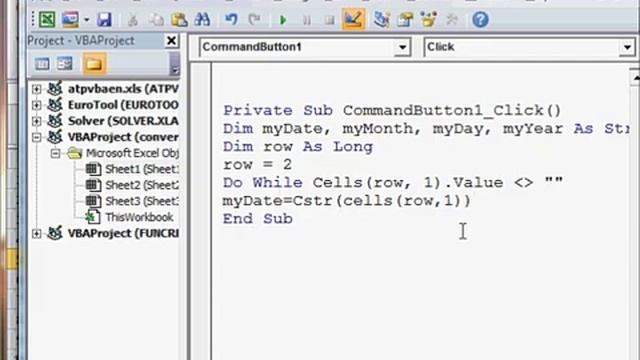Save the project with the floppy icon
The height and width of the screenshot is (360, 640).
pyautogui.click(x=104, y=20)
